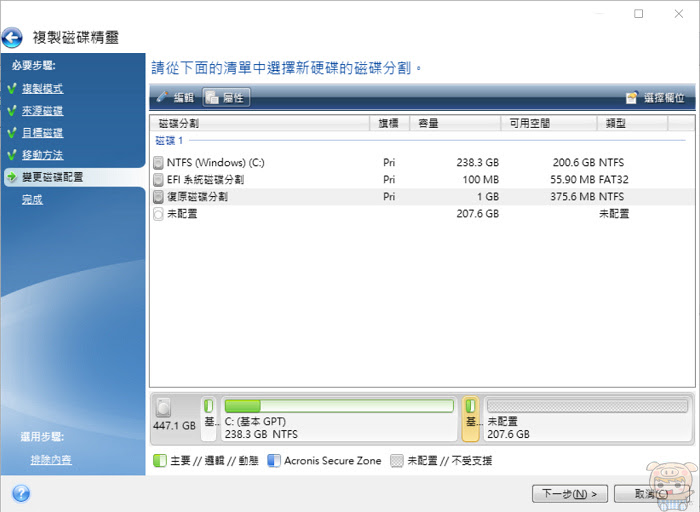This screenshot has width=700, height=512.
Task: Click the grey 未配置 legend swatch
Action: coord(396,461)
